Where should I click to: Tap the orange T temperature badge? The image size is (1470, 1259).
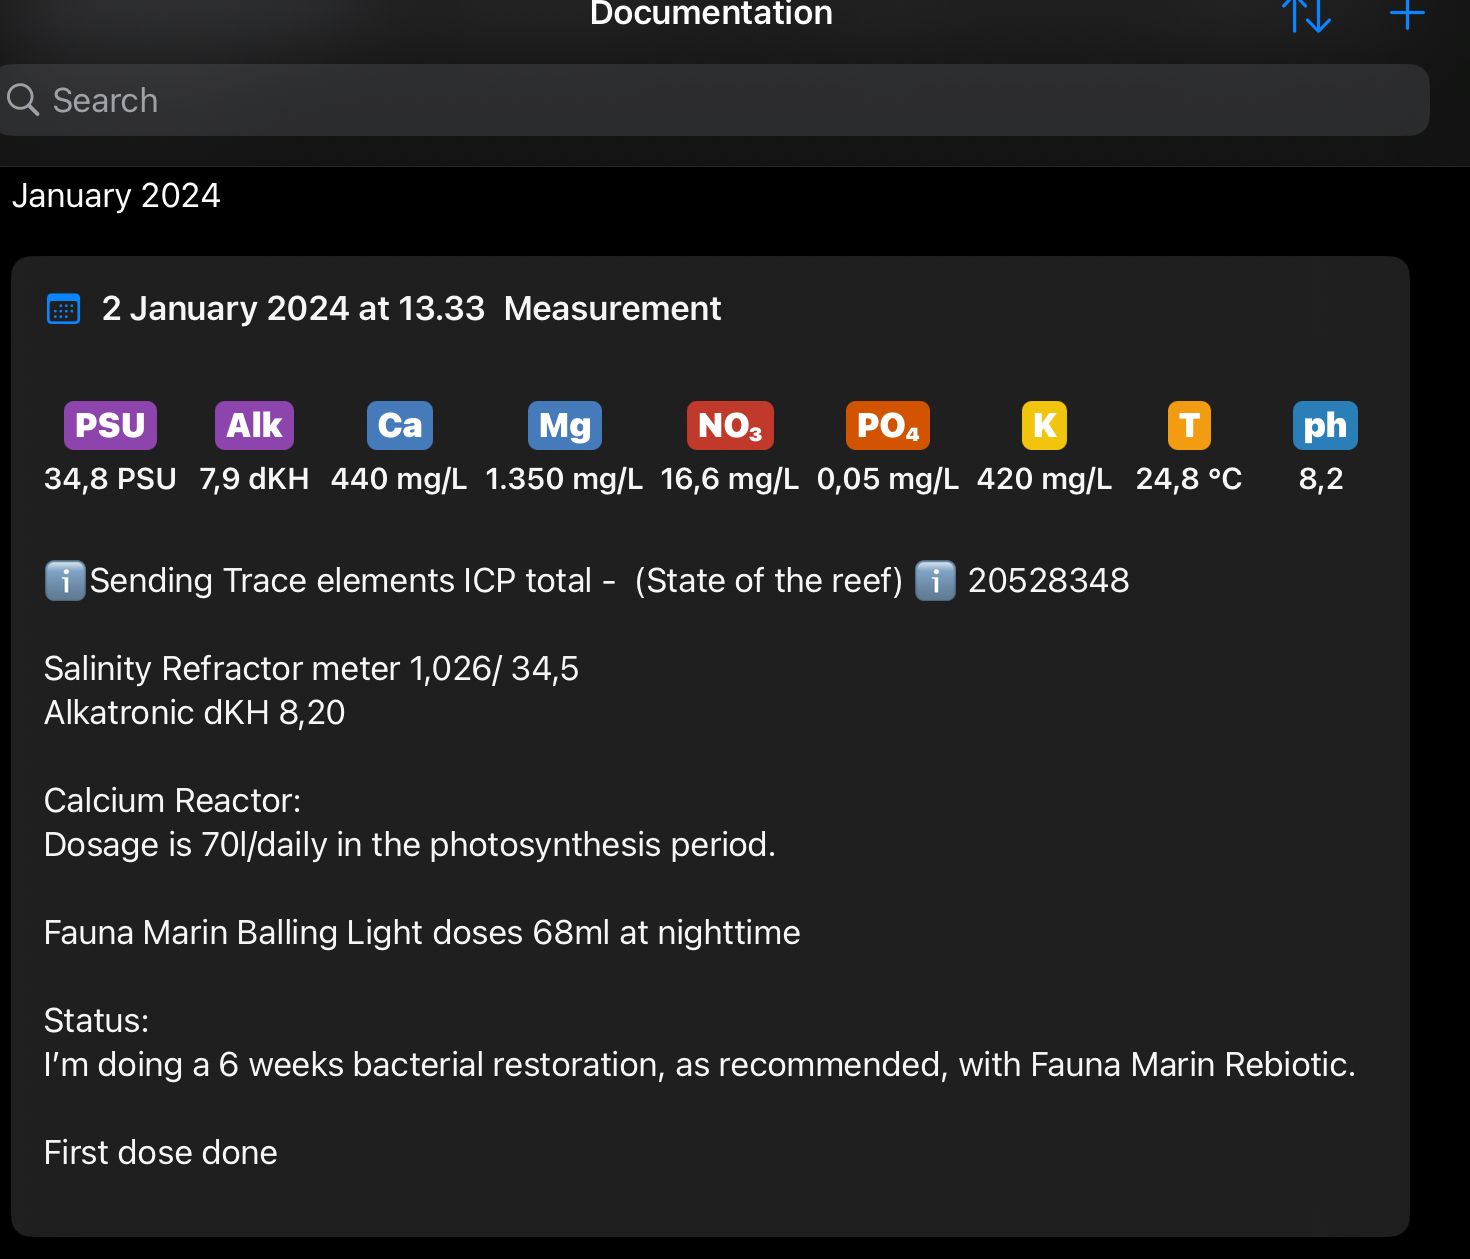click(x=1189, y=426)
